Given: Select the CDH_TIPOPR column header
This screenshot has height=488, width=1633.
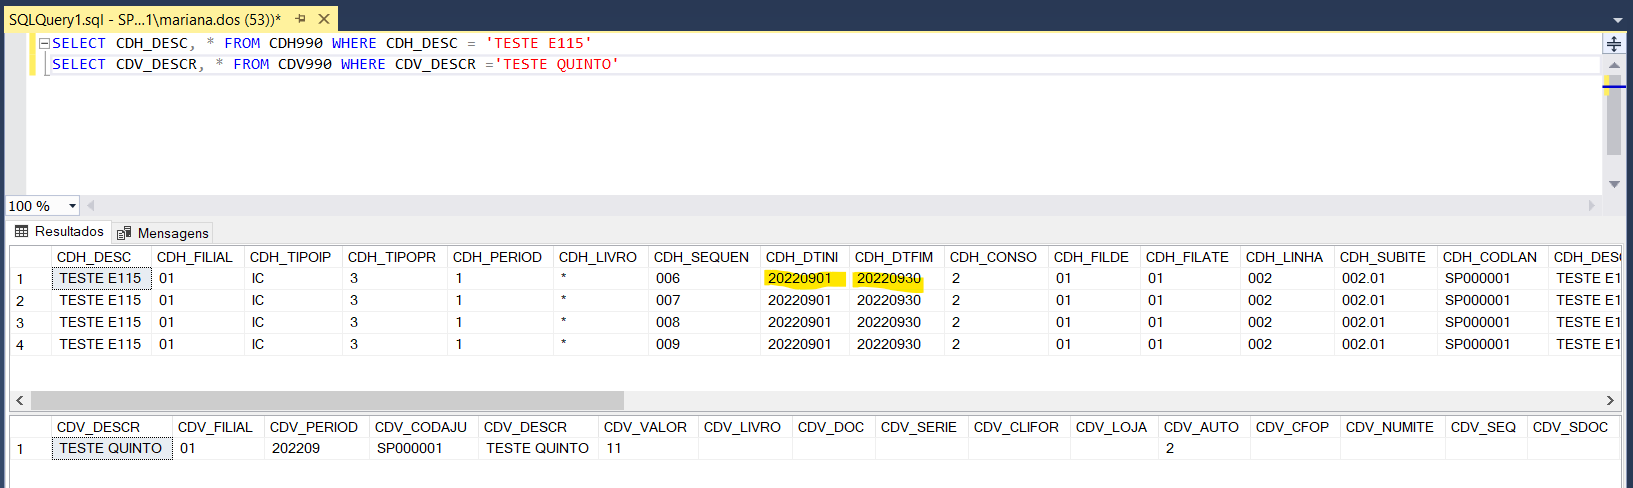Looking at the screenshot, I should click(x=393, y=257).
